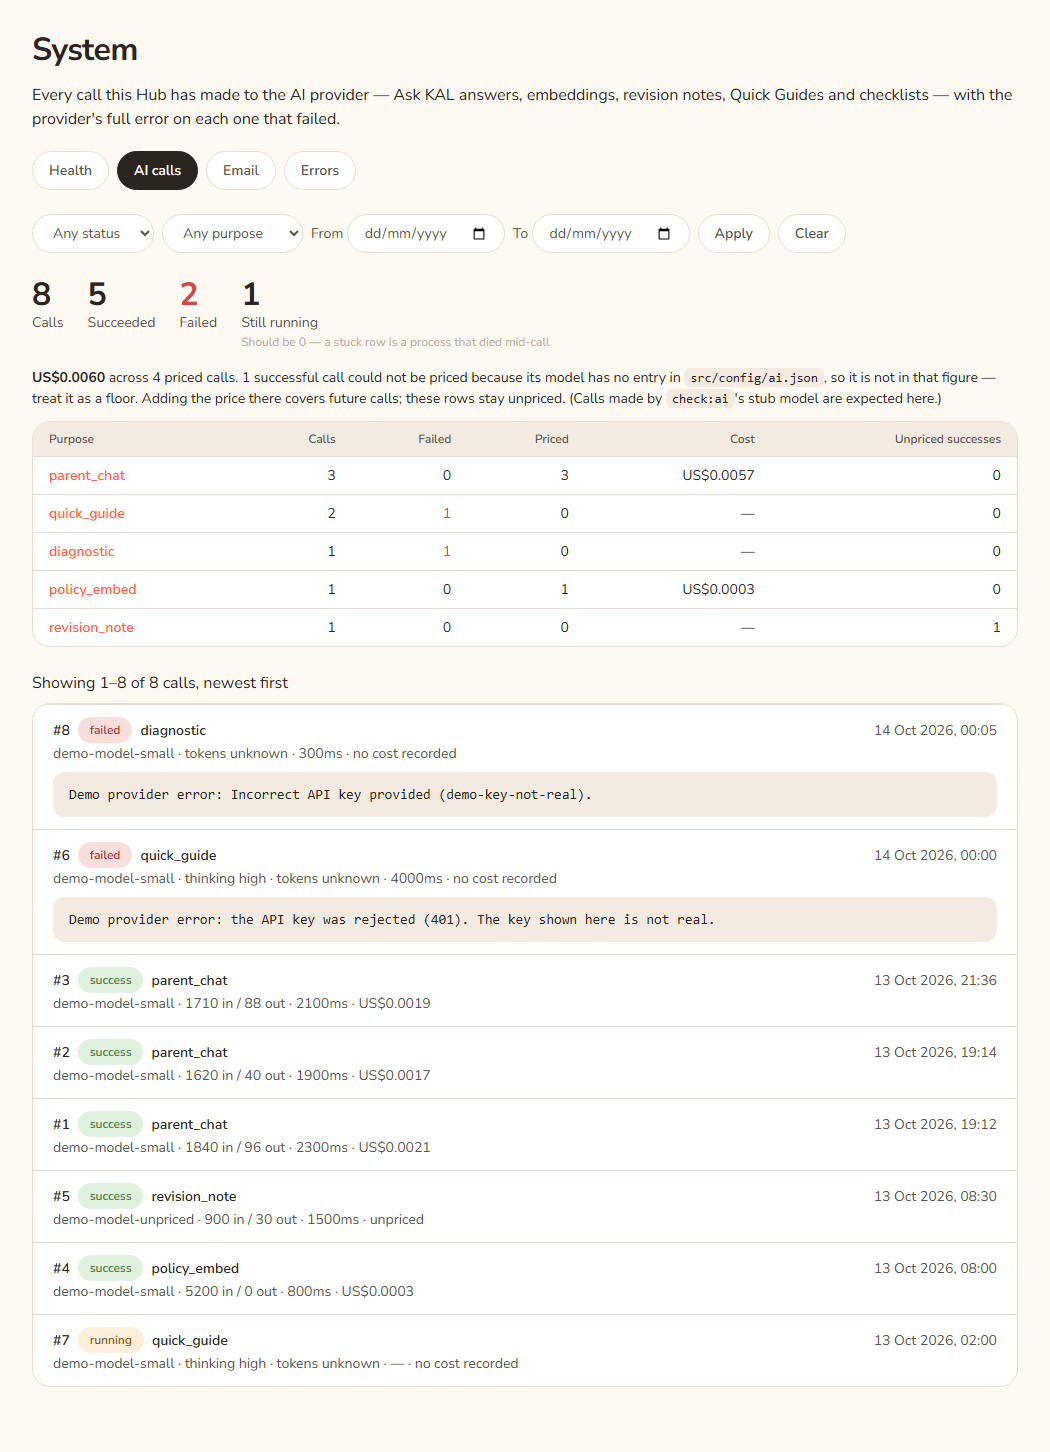Screen dimensions: 1050x1452
Task: Click the To date input field
Action: tap(611, 234)
